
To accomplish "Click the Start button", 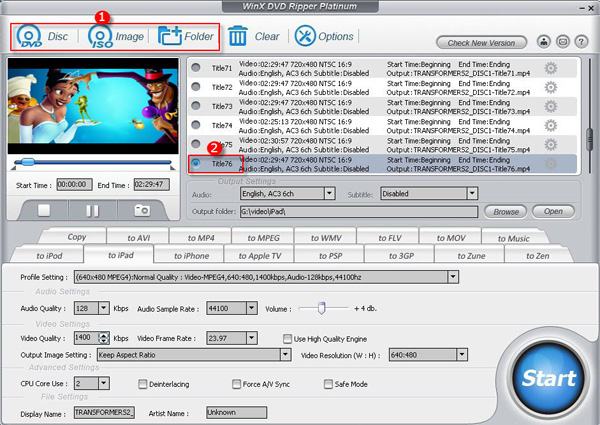I will pyautogui.click(x=548, y=378).
